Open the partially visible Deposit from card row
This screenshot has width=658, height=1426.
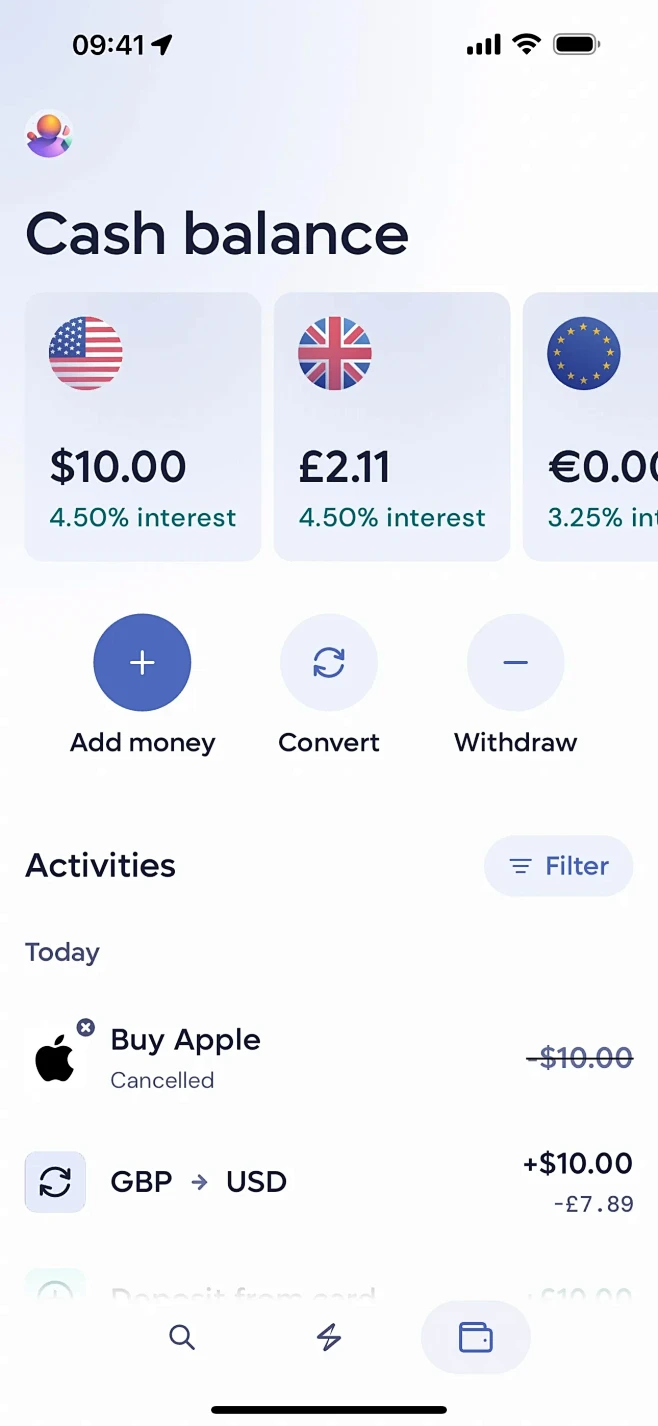(329, 1292)
